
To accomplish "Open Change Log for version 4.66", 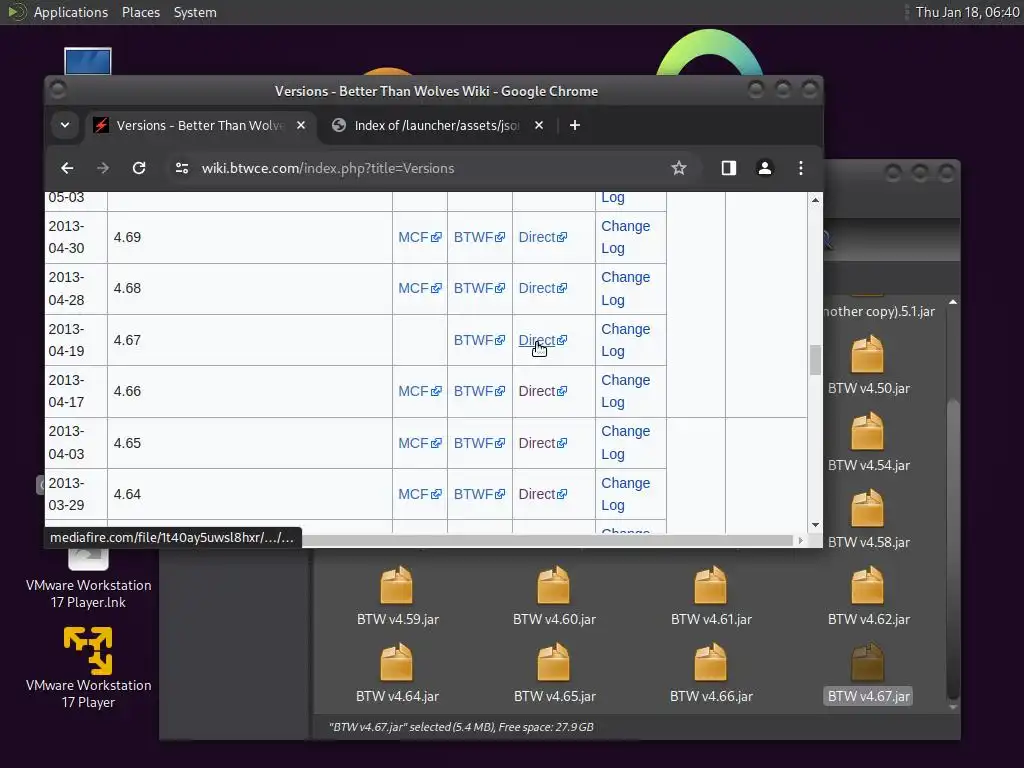I will pos(625,391).
